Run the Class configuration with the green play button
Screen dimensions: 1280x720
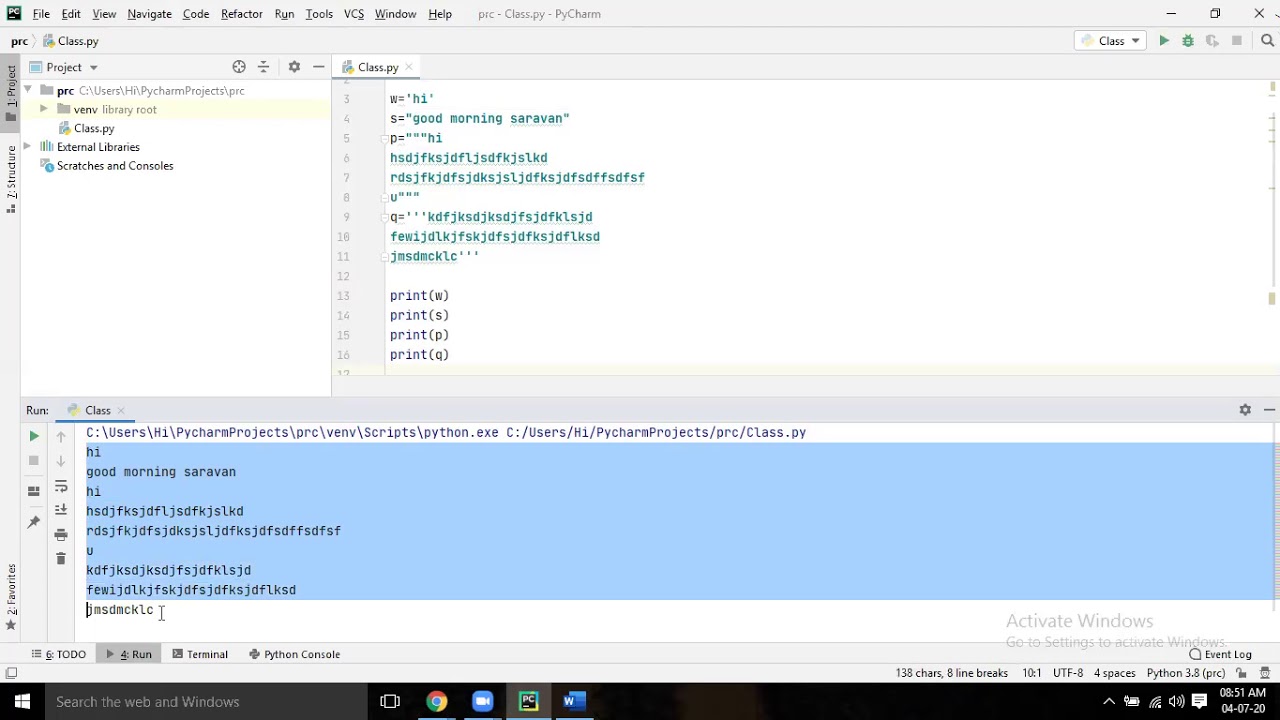click(x=1164, y=41)
